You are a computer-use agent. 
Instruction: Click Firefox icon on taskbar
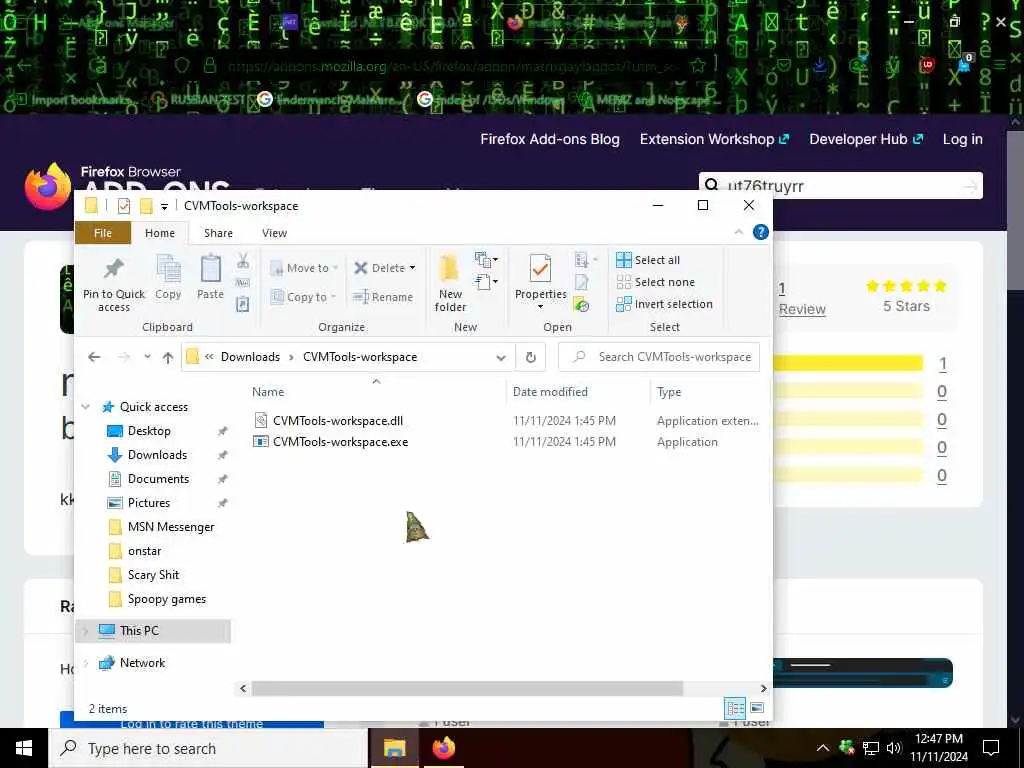click(x=443, y=748)
